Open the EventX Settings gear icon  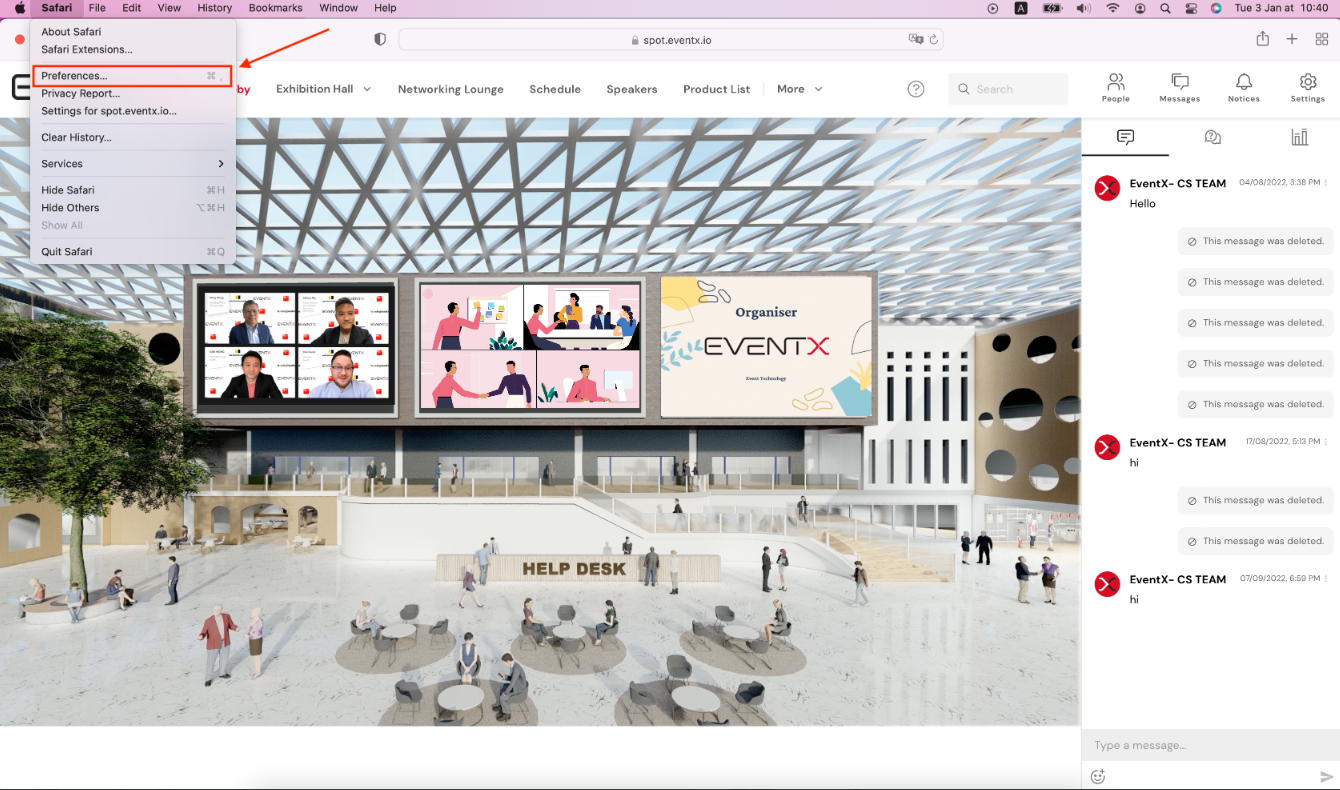click(x=1307, y=87)
